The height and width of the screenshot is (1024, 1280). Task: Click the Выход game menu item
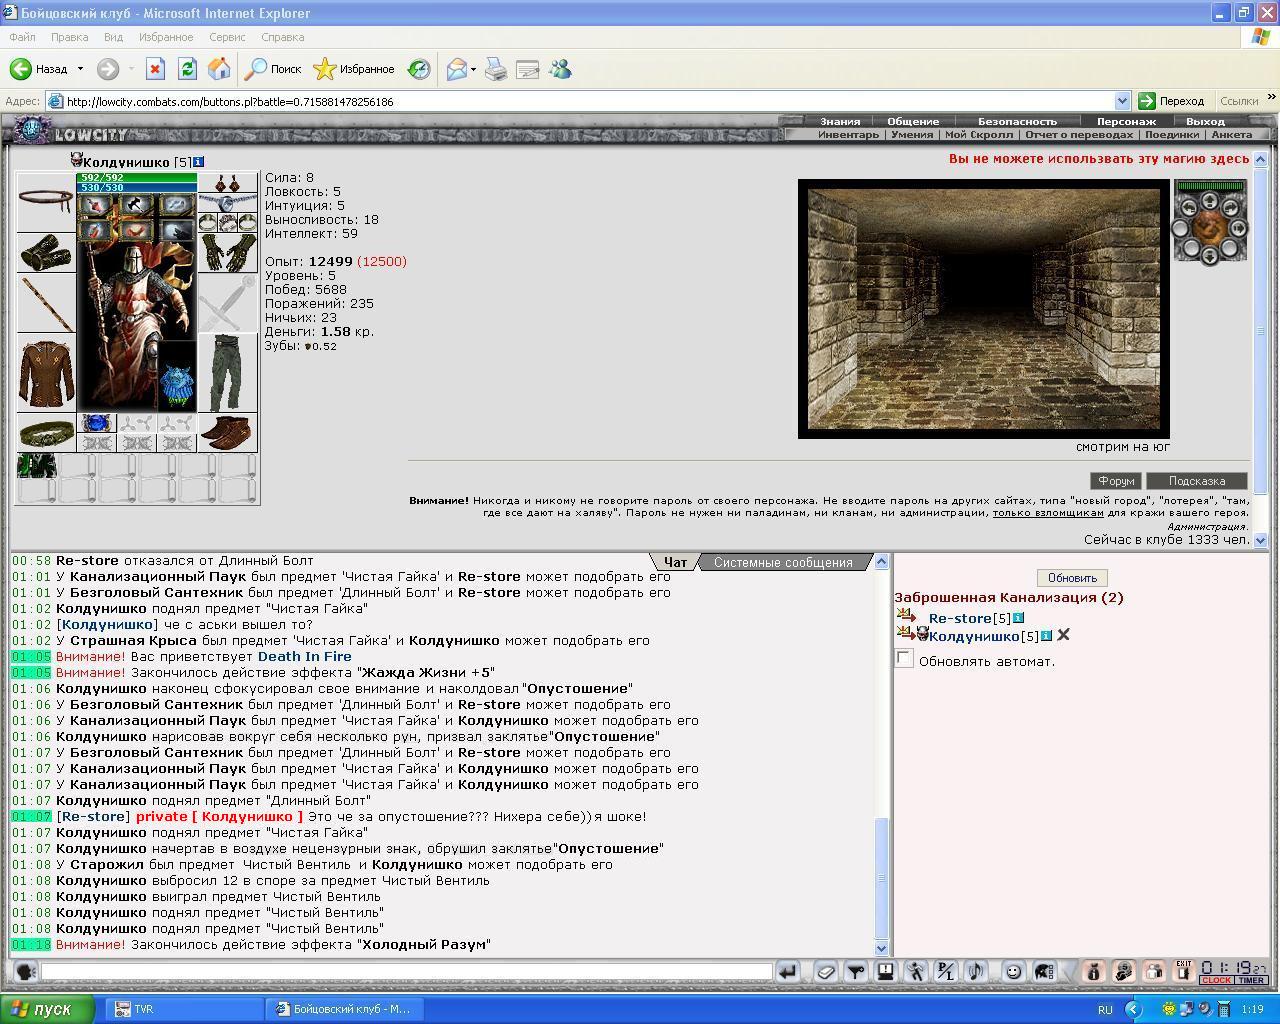[x=1205, y=121]
